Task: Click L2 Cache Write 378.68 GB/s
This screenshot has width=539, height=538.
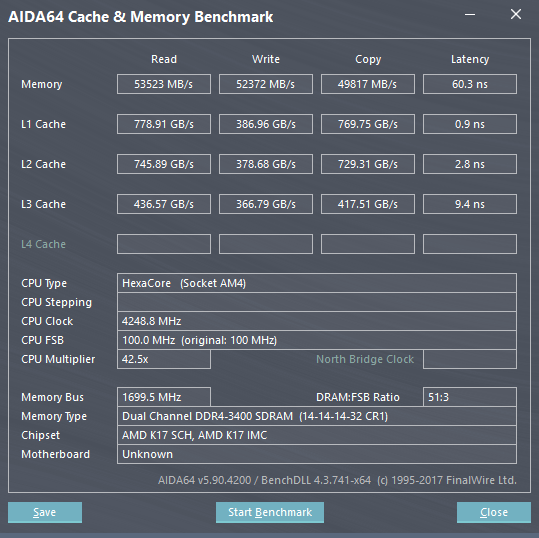Action: click(266, 164)
